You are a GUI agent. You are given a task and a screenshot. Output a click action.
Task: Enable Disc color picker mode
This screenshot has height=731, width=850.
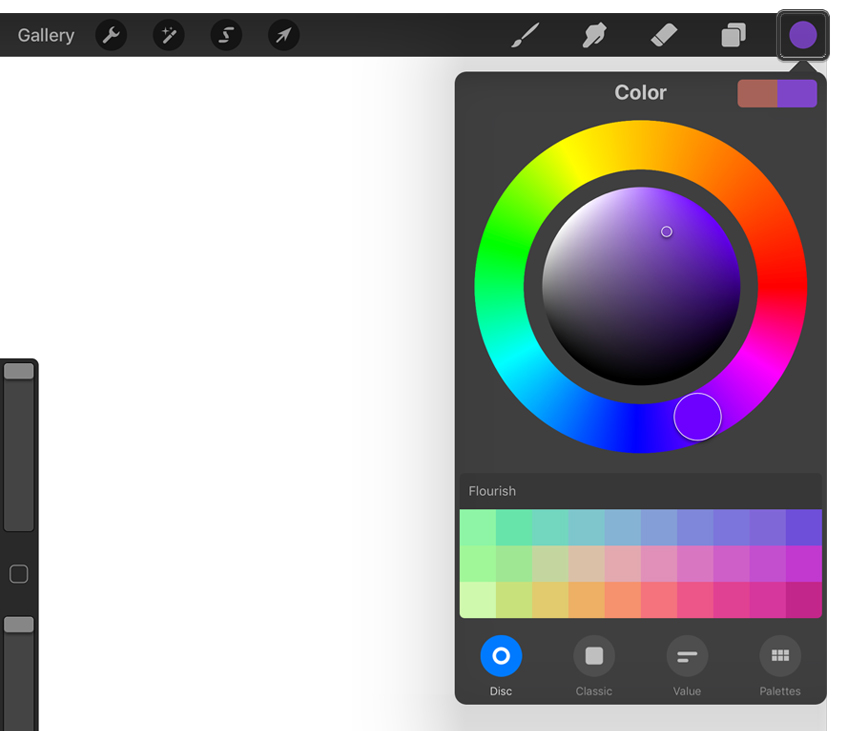point(501,657)
